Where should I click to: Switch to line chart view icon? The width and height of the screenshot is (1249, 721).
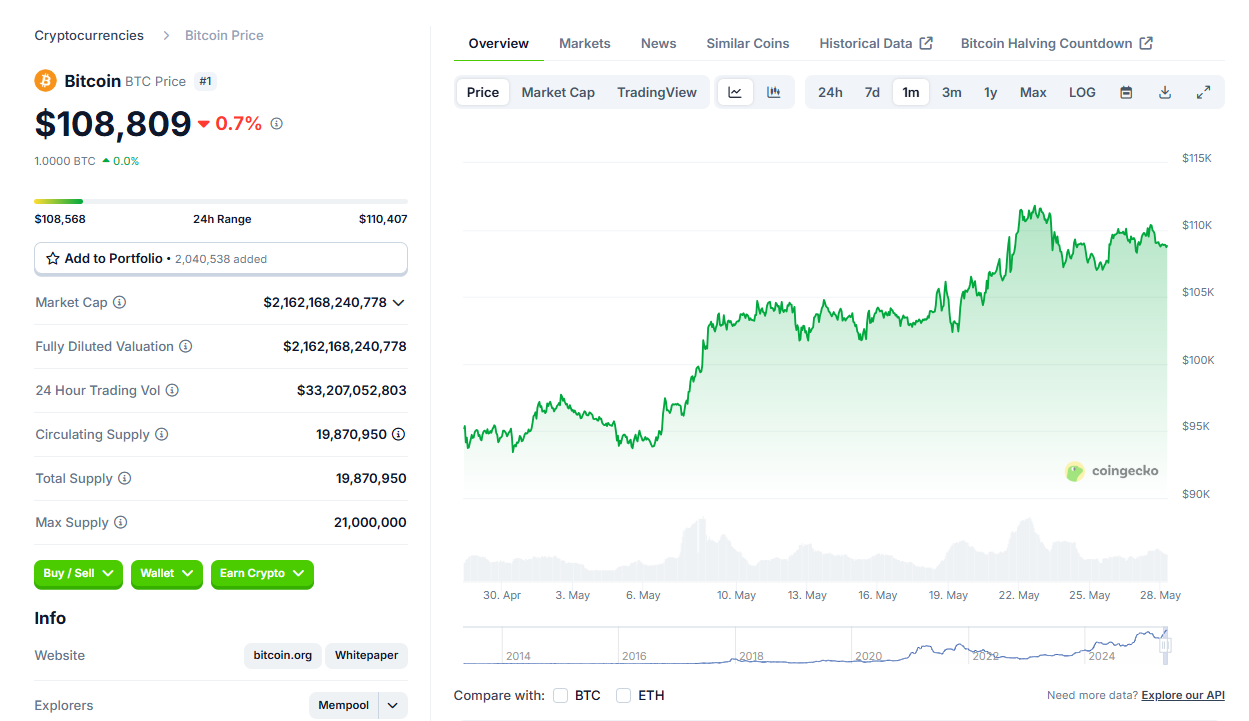coord(735,92)
